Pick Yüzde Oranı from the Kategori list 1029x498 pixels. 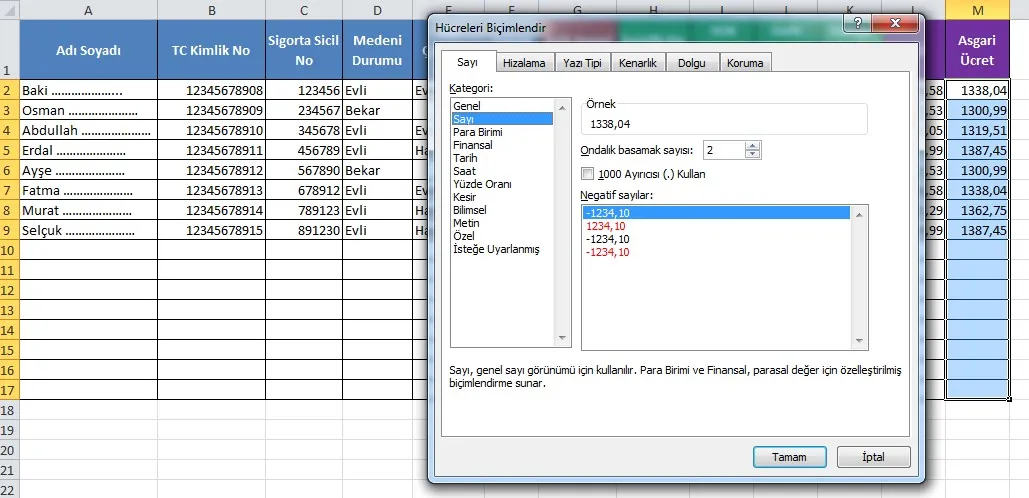(482, 184)
